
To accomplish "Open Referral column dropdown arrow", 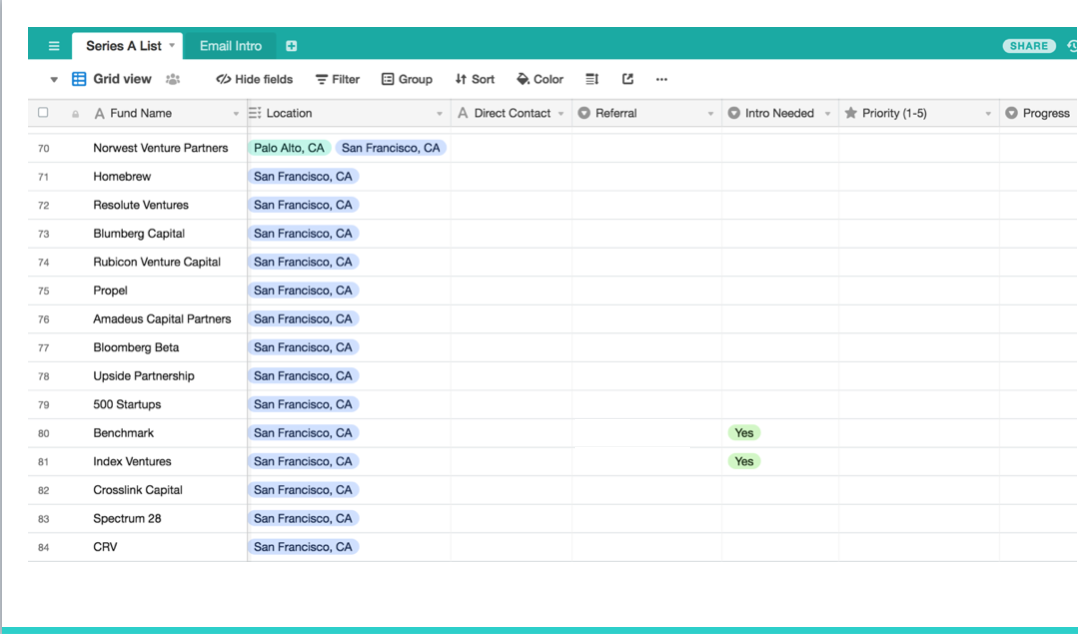I will pos(710,113).
